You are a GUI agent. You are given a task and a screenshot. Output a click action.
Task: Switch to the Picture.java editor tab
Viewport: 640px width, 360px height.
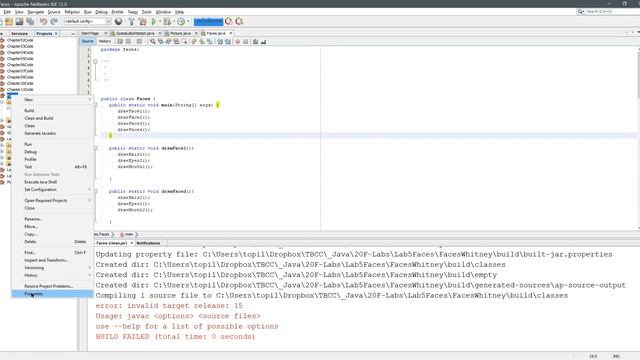(180, 33)
